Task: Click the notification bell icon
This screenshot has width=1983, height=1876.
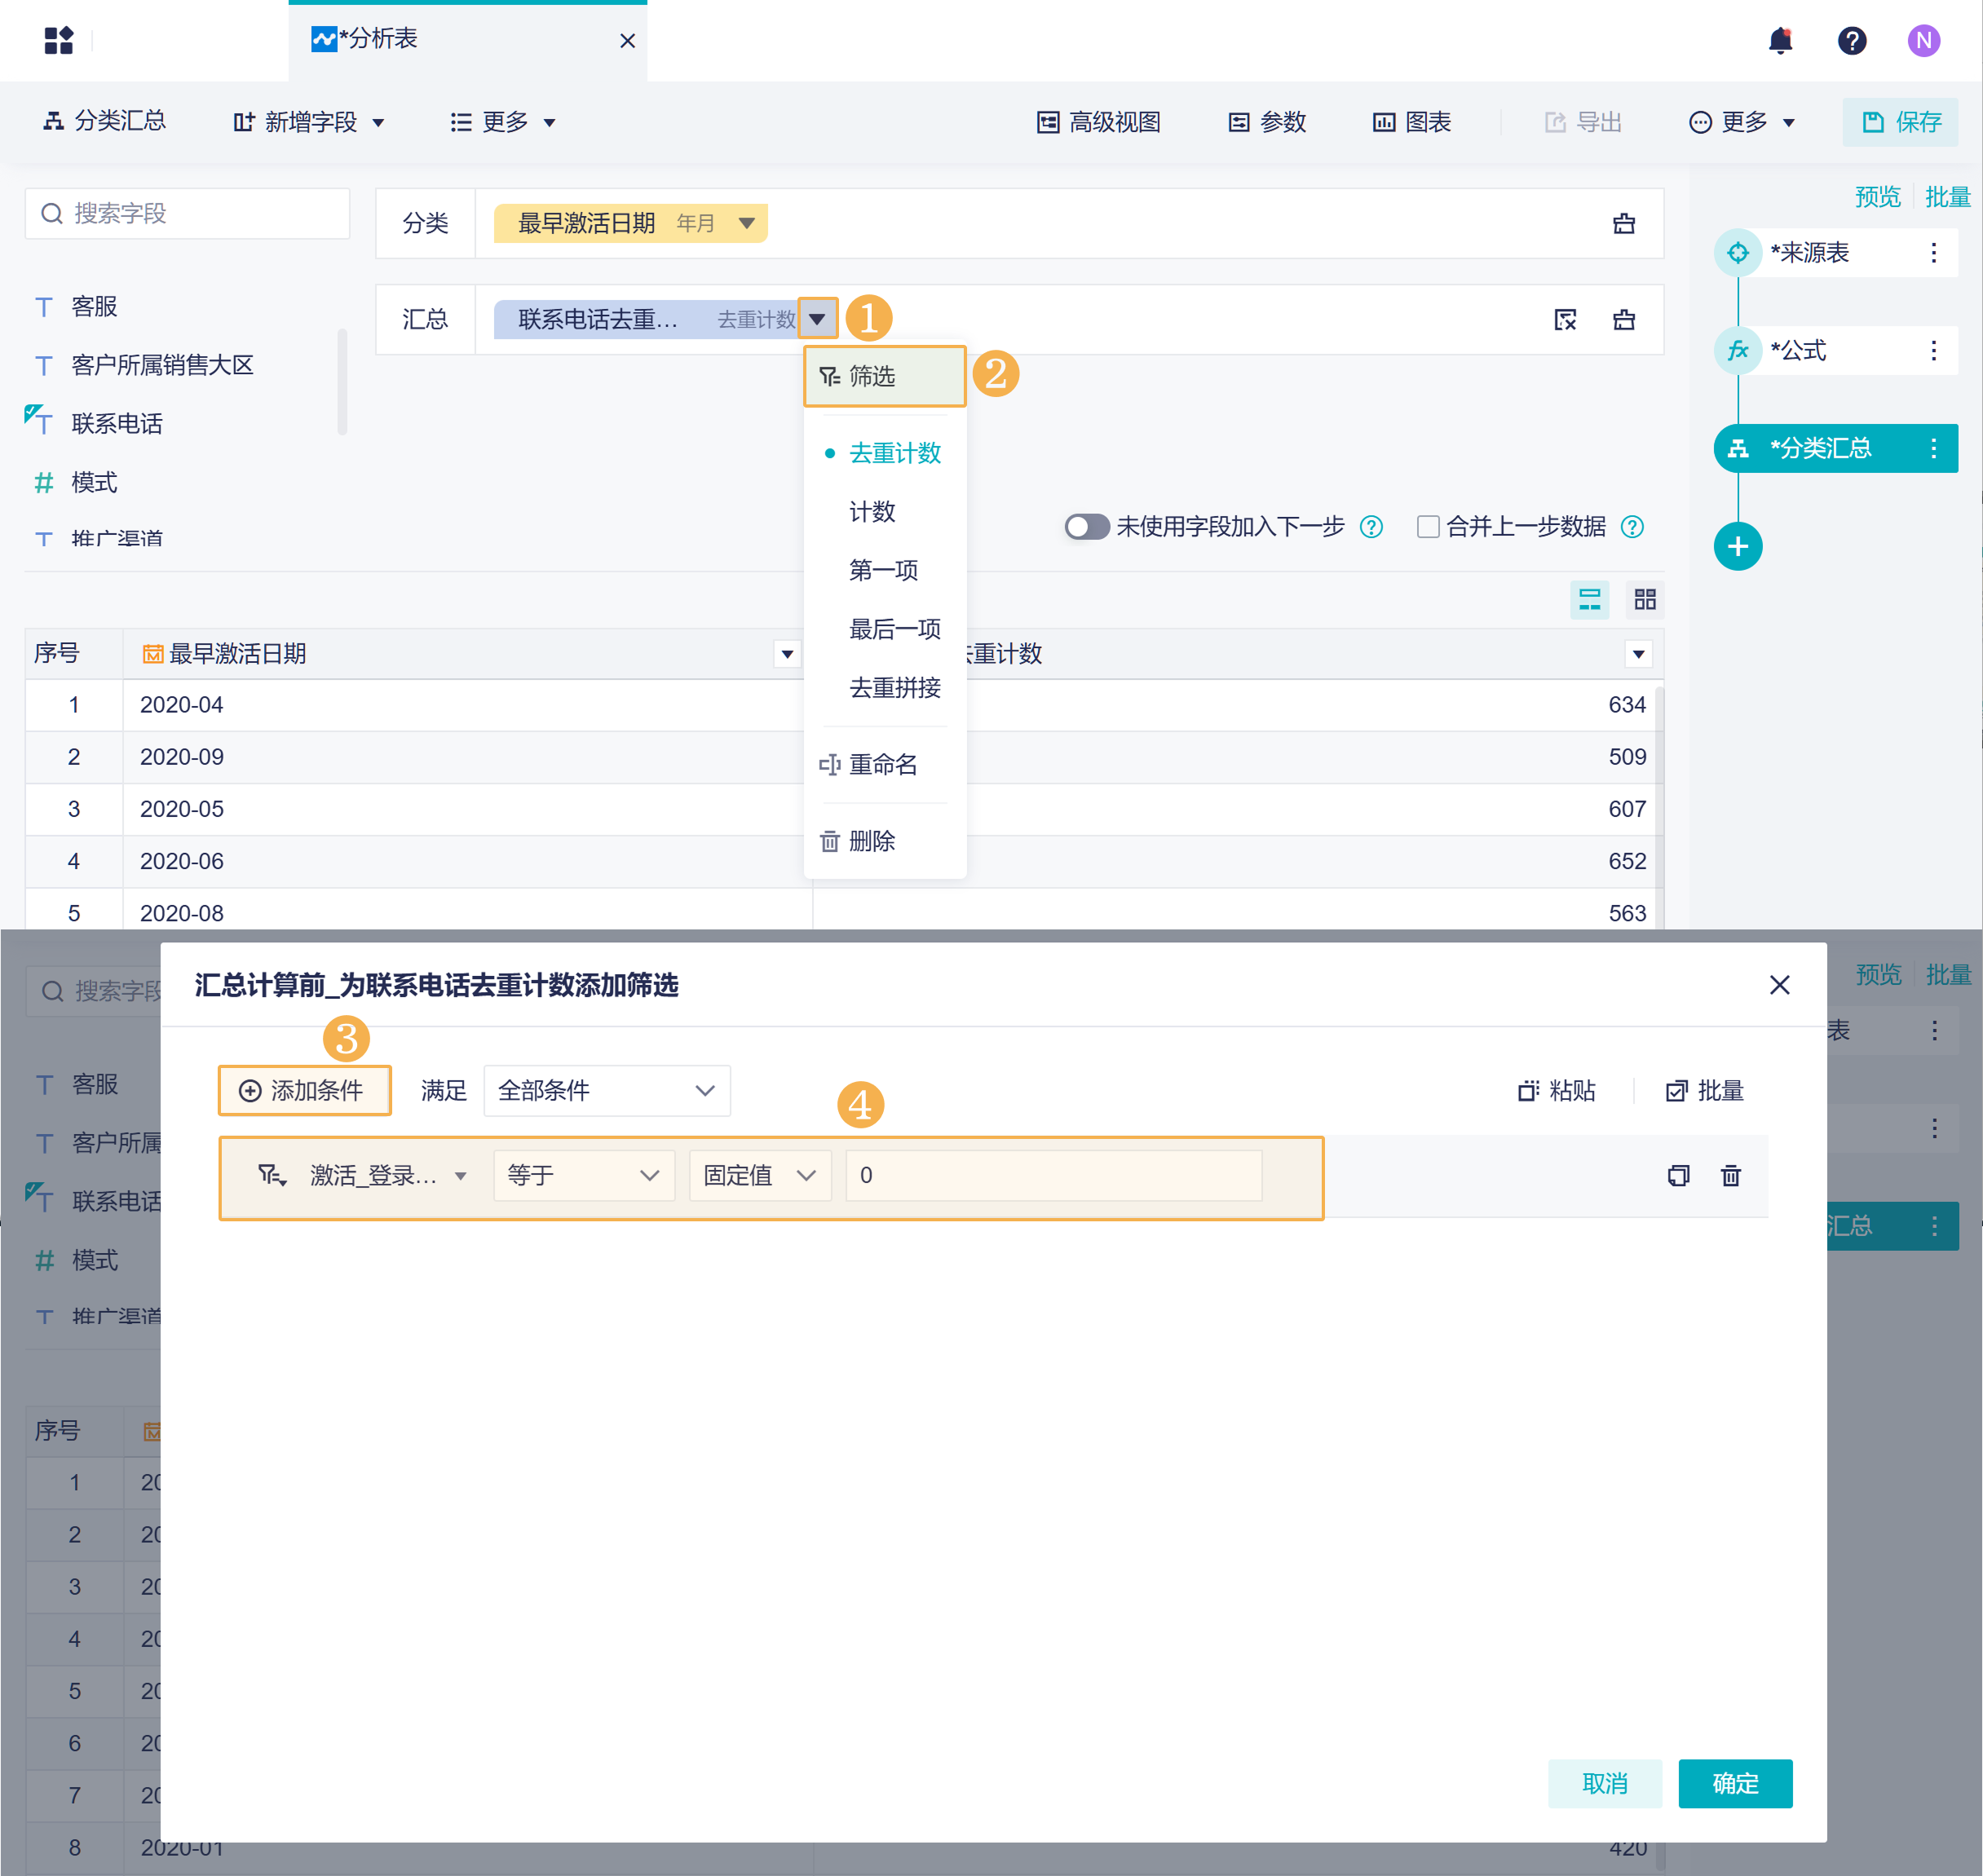Action: click(x=1780, y=41)
